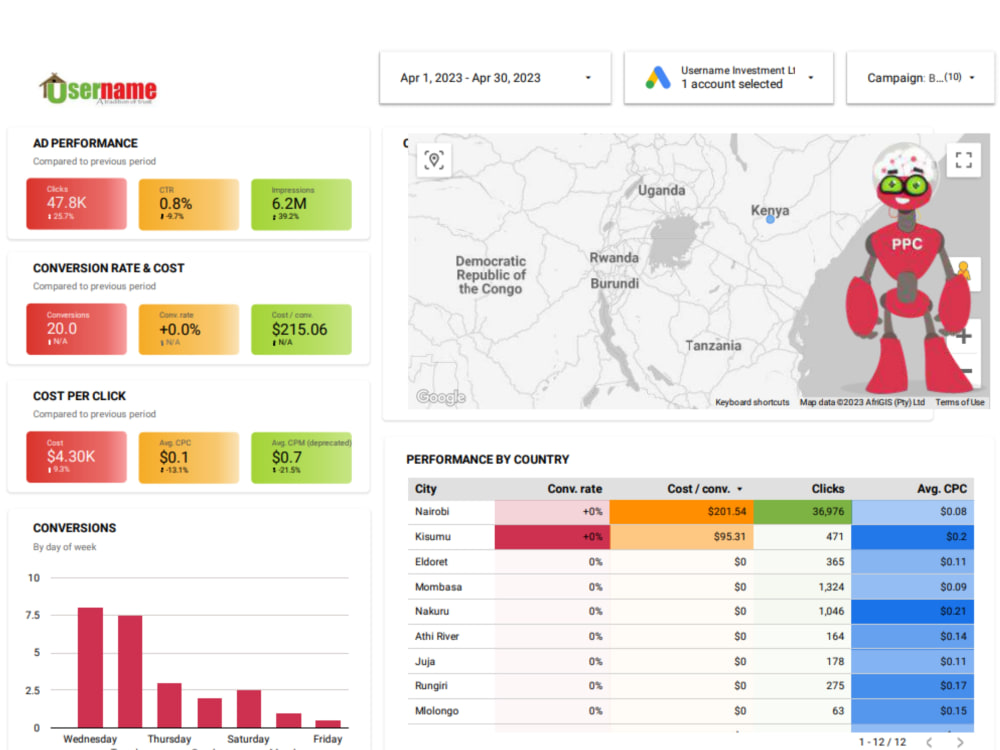Viewport: 1000px width, 750px height.
Task: Select the Mlolongo row city cell
Action: [x=452, y=711]
